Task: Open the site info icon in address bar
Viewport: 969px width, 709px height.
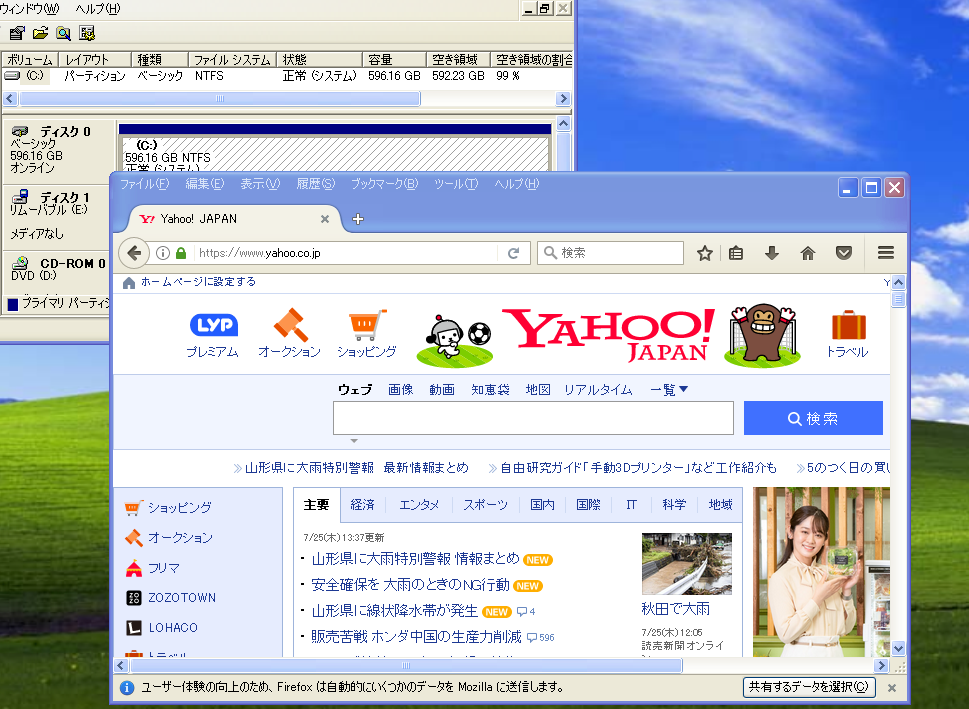Action: click(x=163, y=253)
